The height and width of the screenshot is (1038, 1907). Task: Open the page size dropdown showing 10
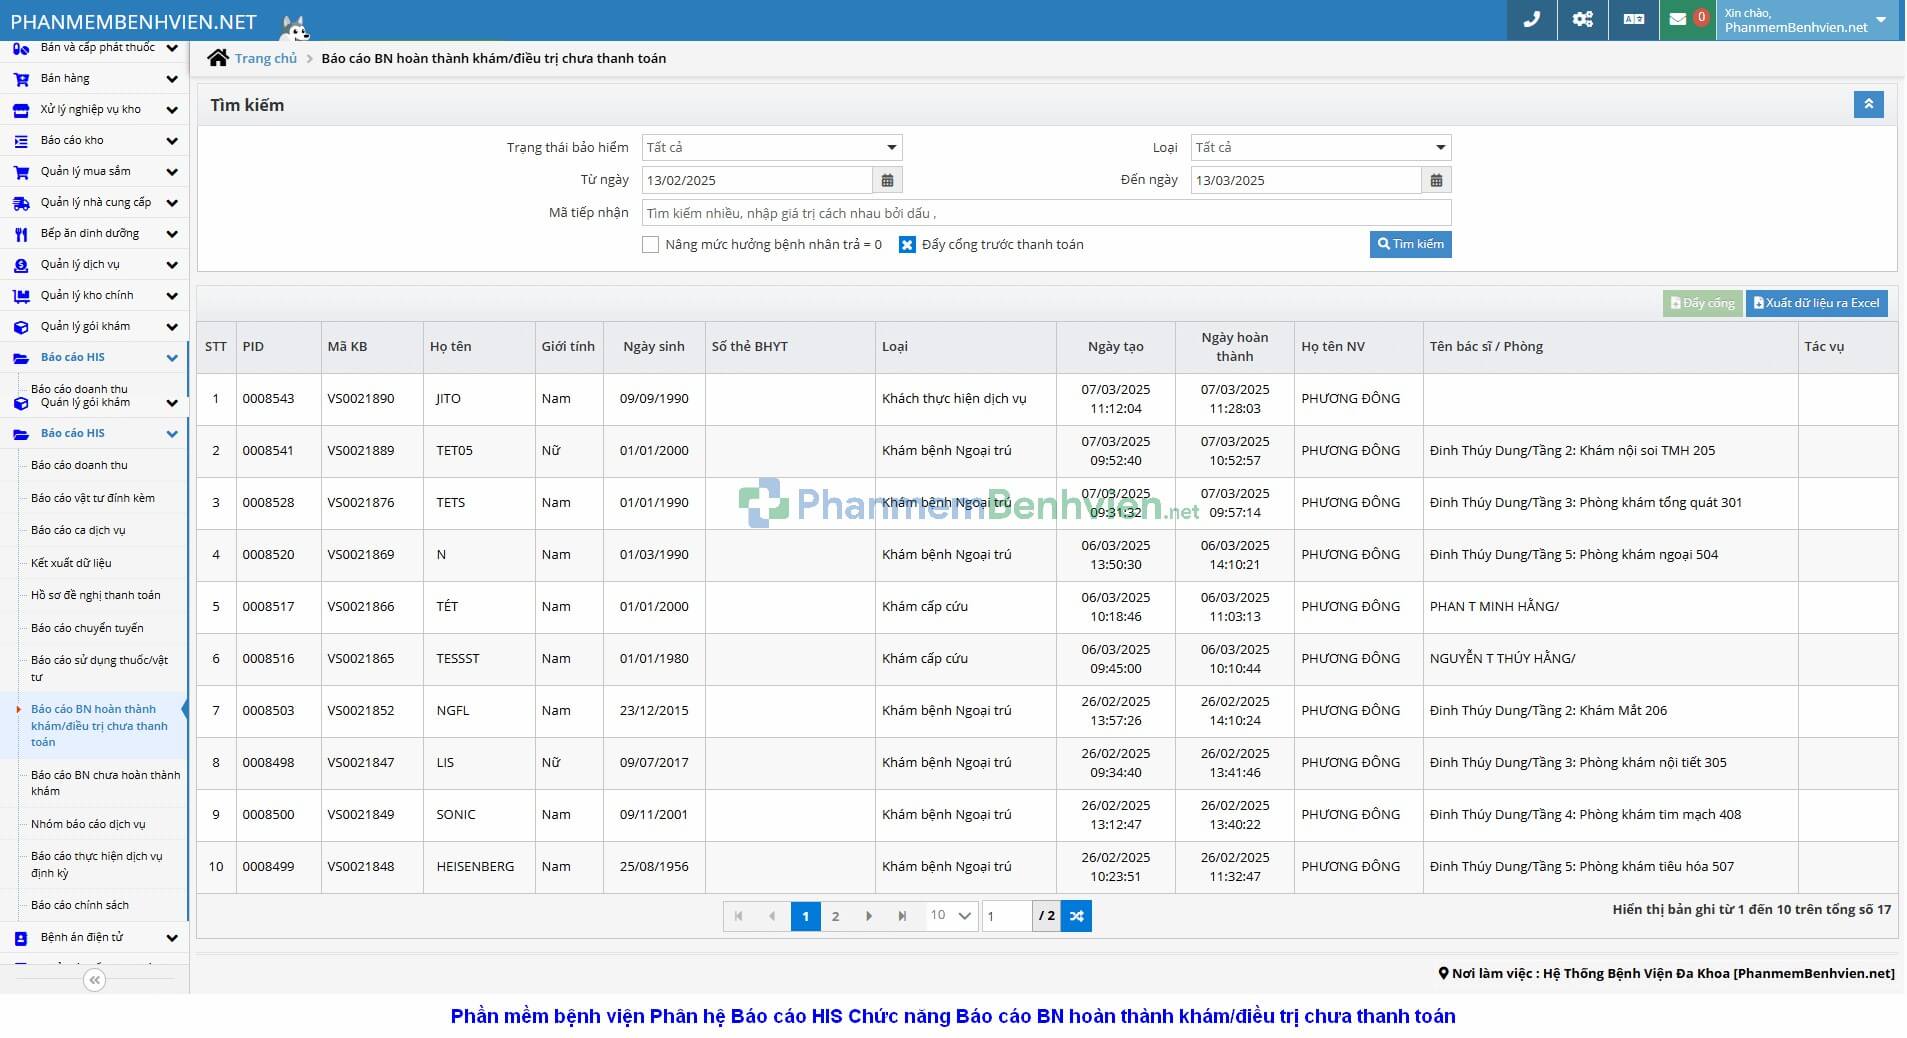coord(950,915)
